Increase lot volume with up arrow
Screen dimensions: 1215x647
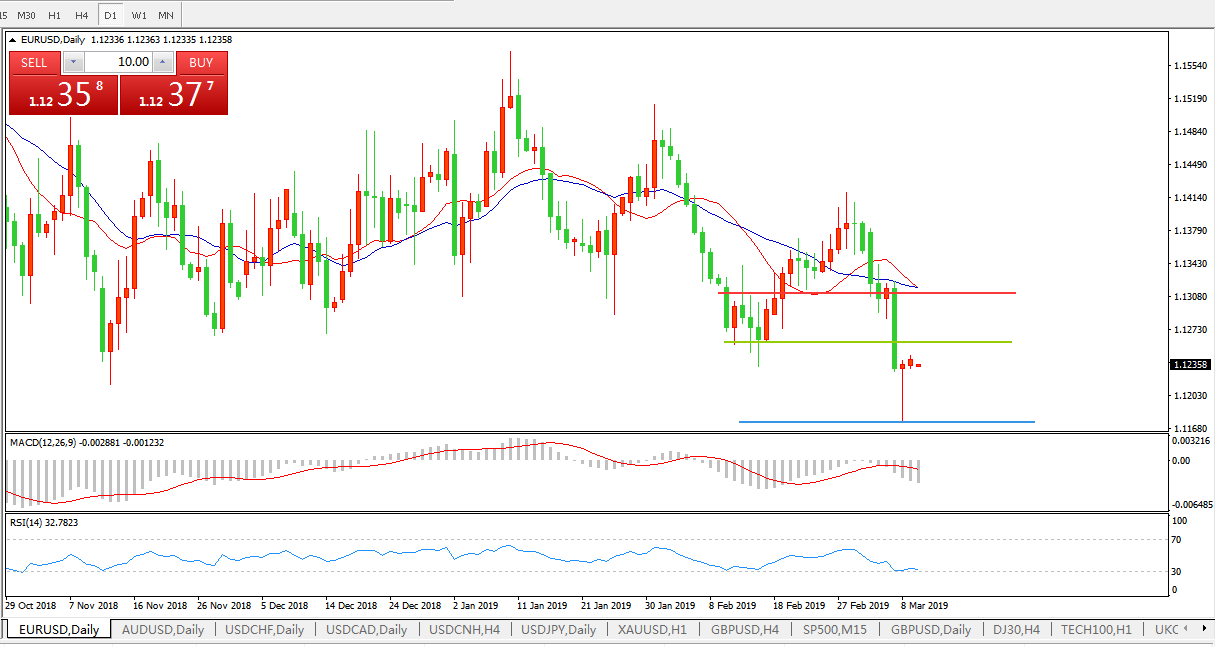[x=163, y=62]
